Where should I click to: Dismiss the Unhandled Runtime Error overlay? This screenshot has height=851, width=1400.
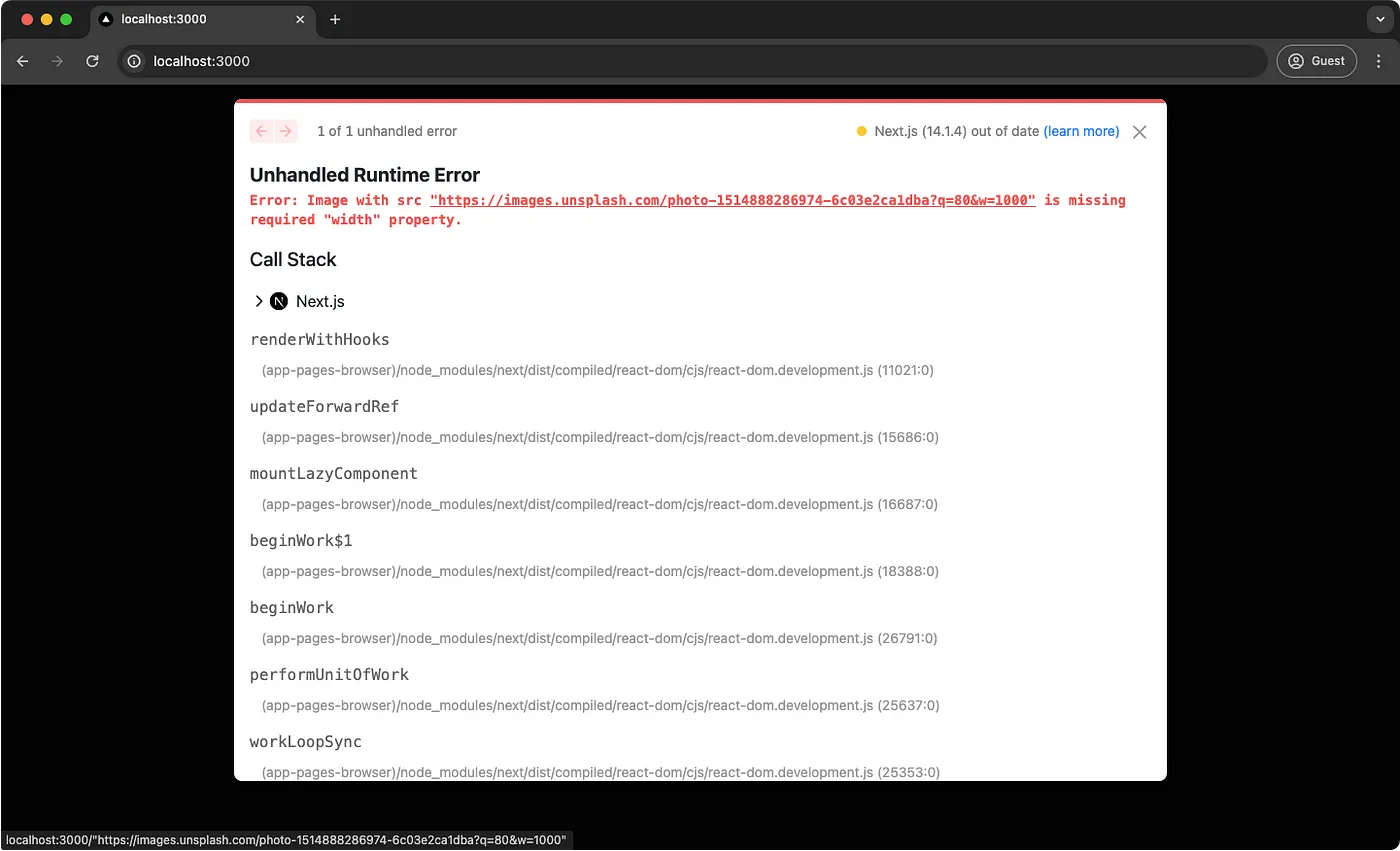(1139, 132)
